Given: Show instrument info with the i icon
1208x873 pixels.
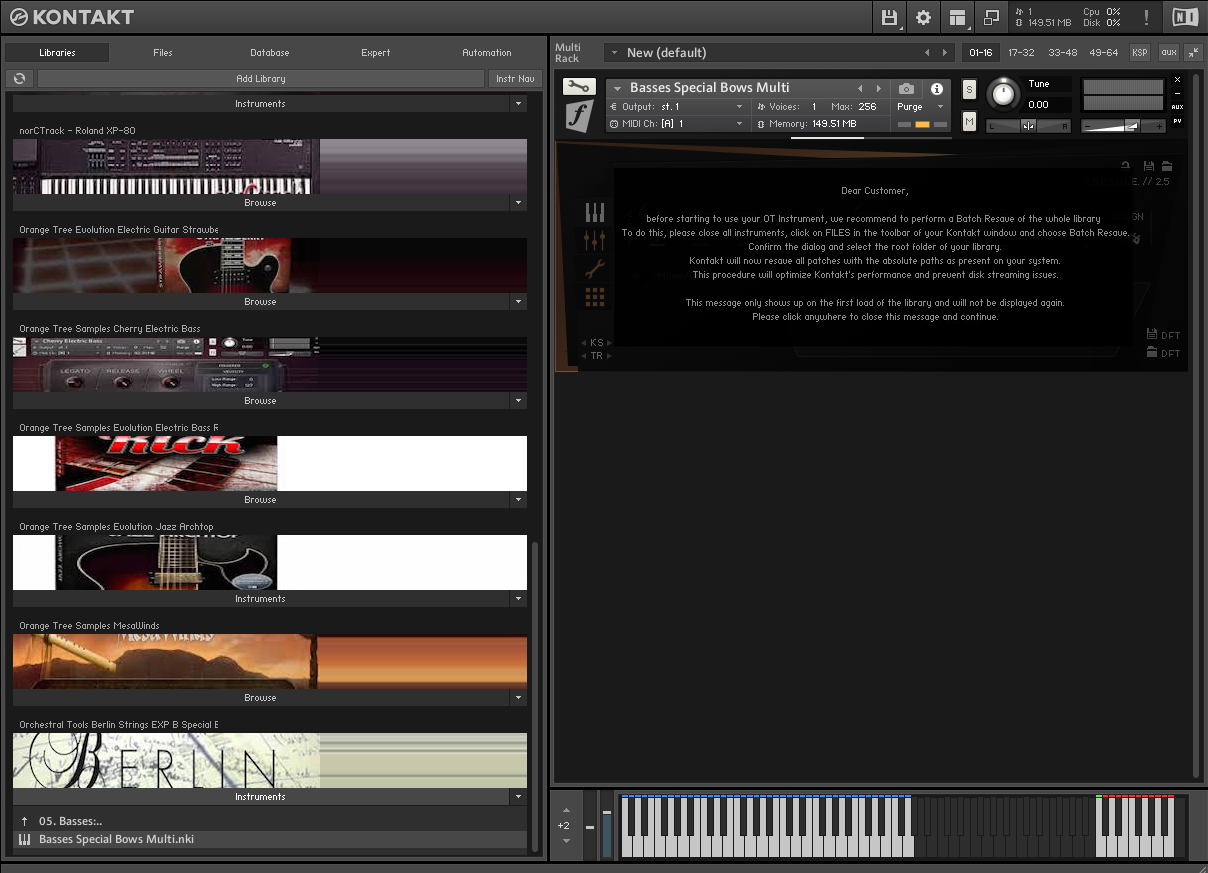Looking at the screenshot, I should tap(937, 89).
